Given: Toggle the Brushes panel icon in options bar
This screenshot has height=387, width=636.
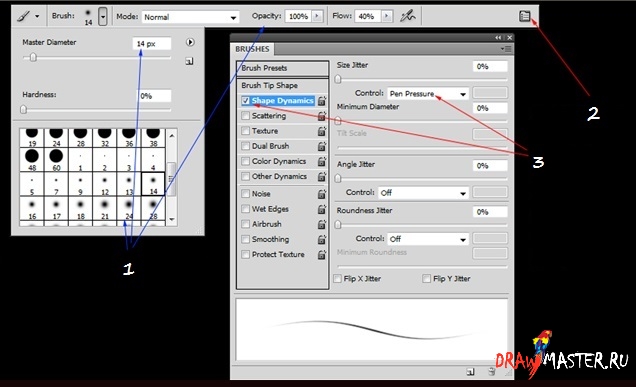Looking at the screenshot, I should pos(524,16).
